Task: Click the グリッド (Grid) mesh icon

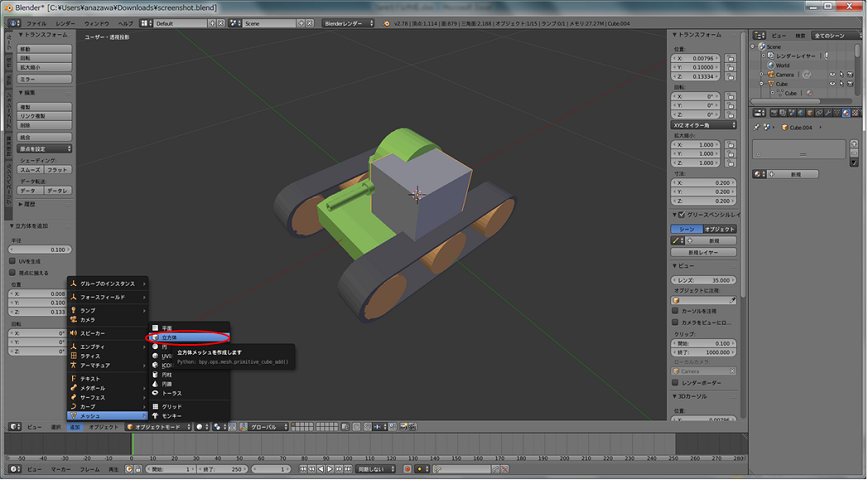Action: click(x=154, y=406)
